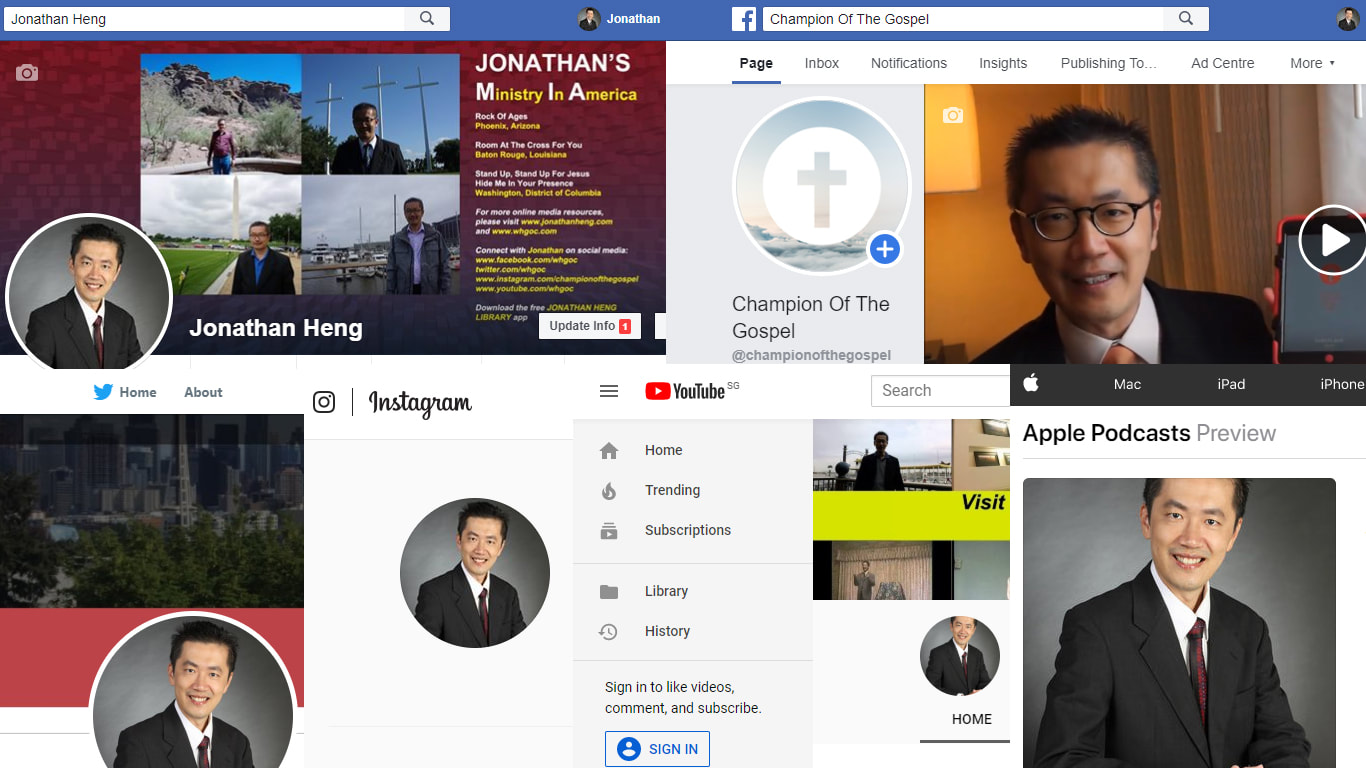
Task: Click the Home label in YouTube sidebar
Action: [663, 450]
